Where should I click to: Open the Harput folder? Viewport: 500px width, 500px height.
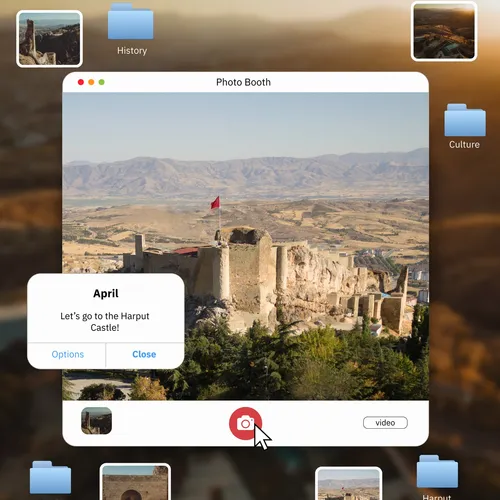tap(437, 471)
